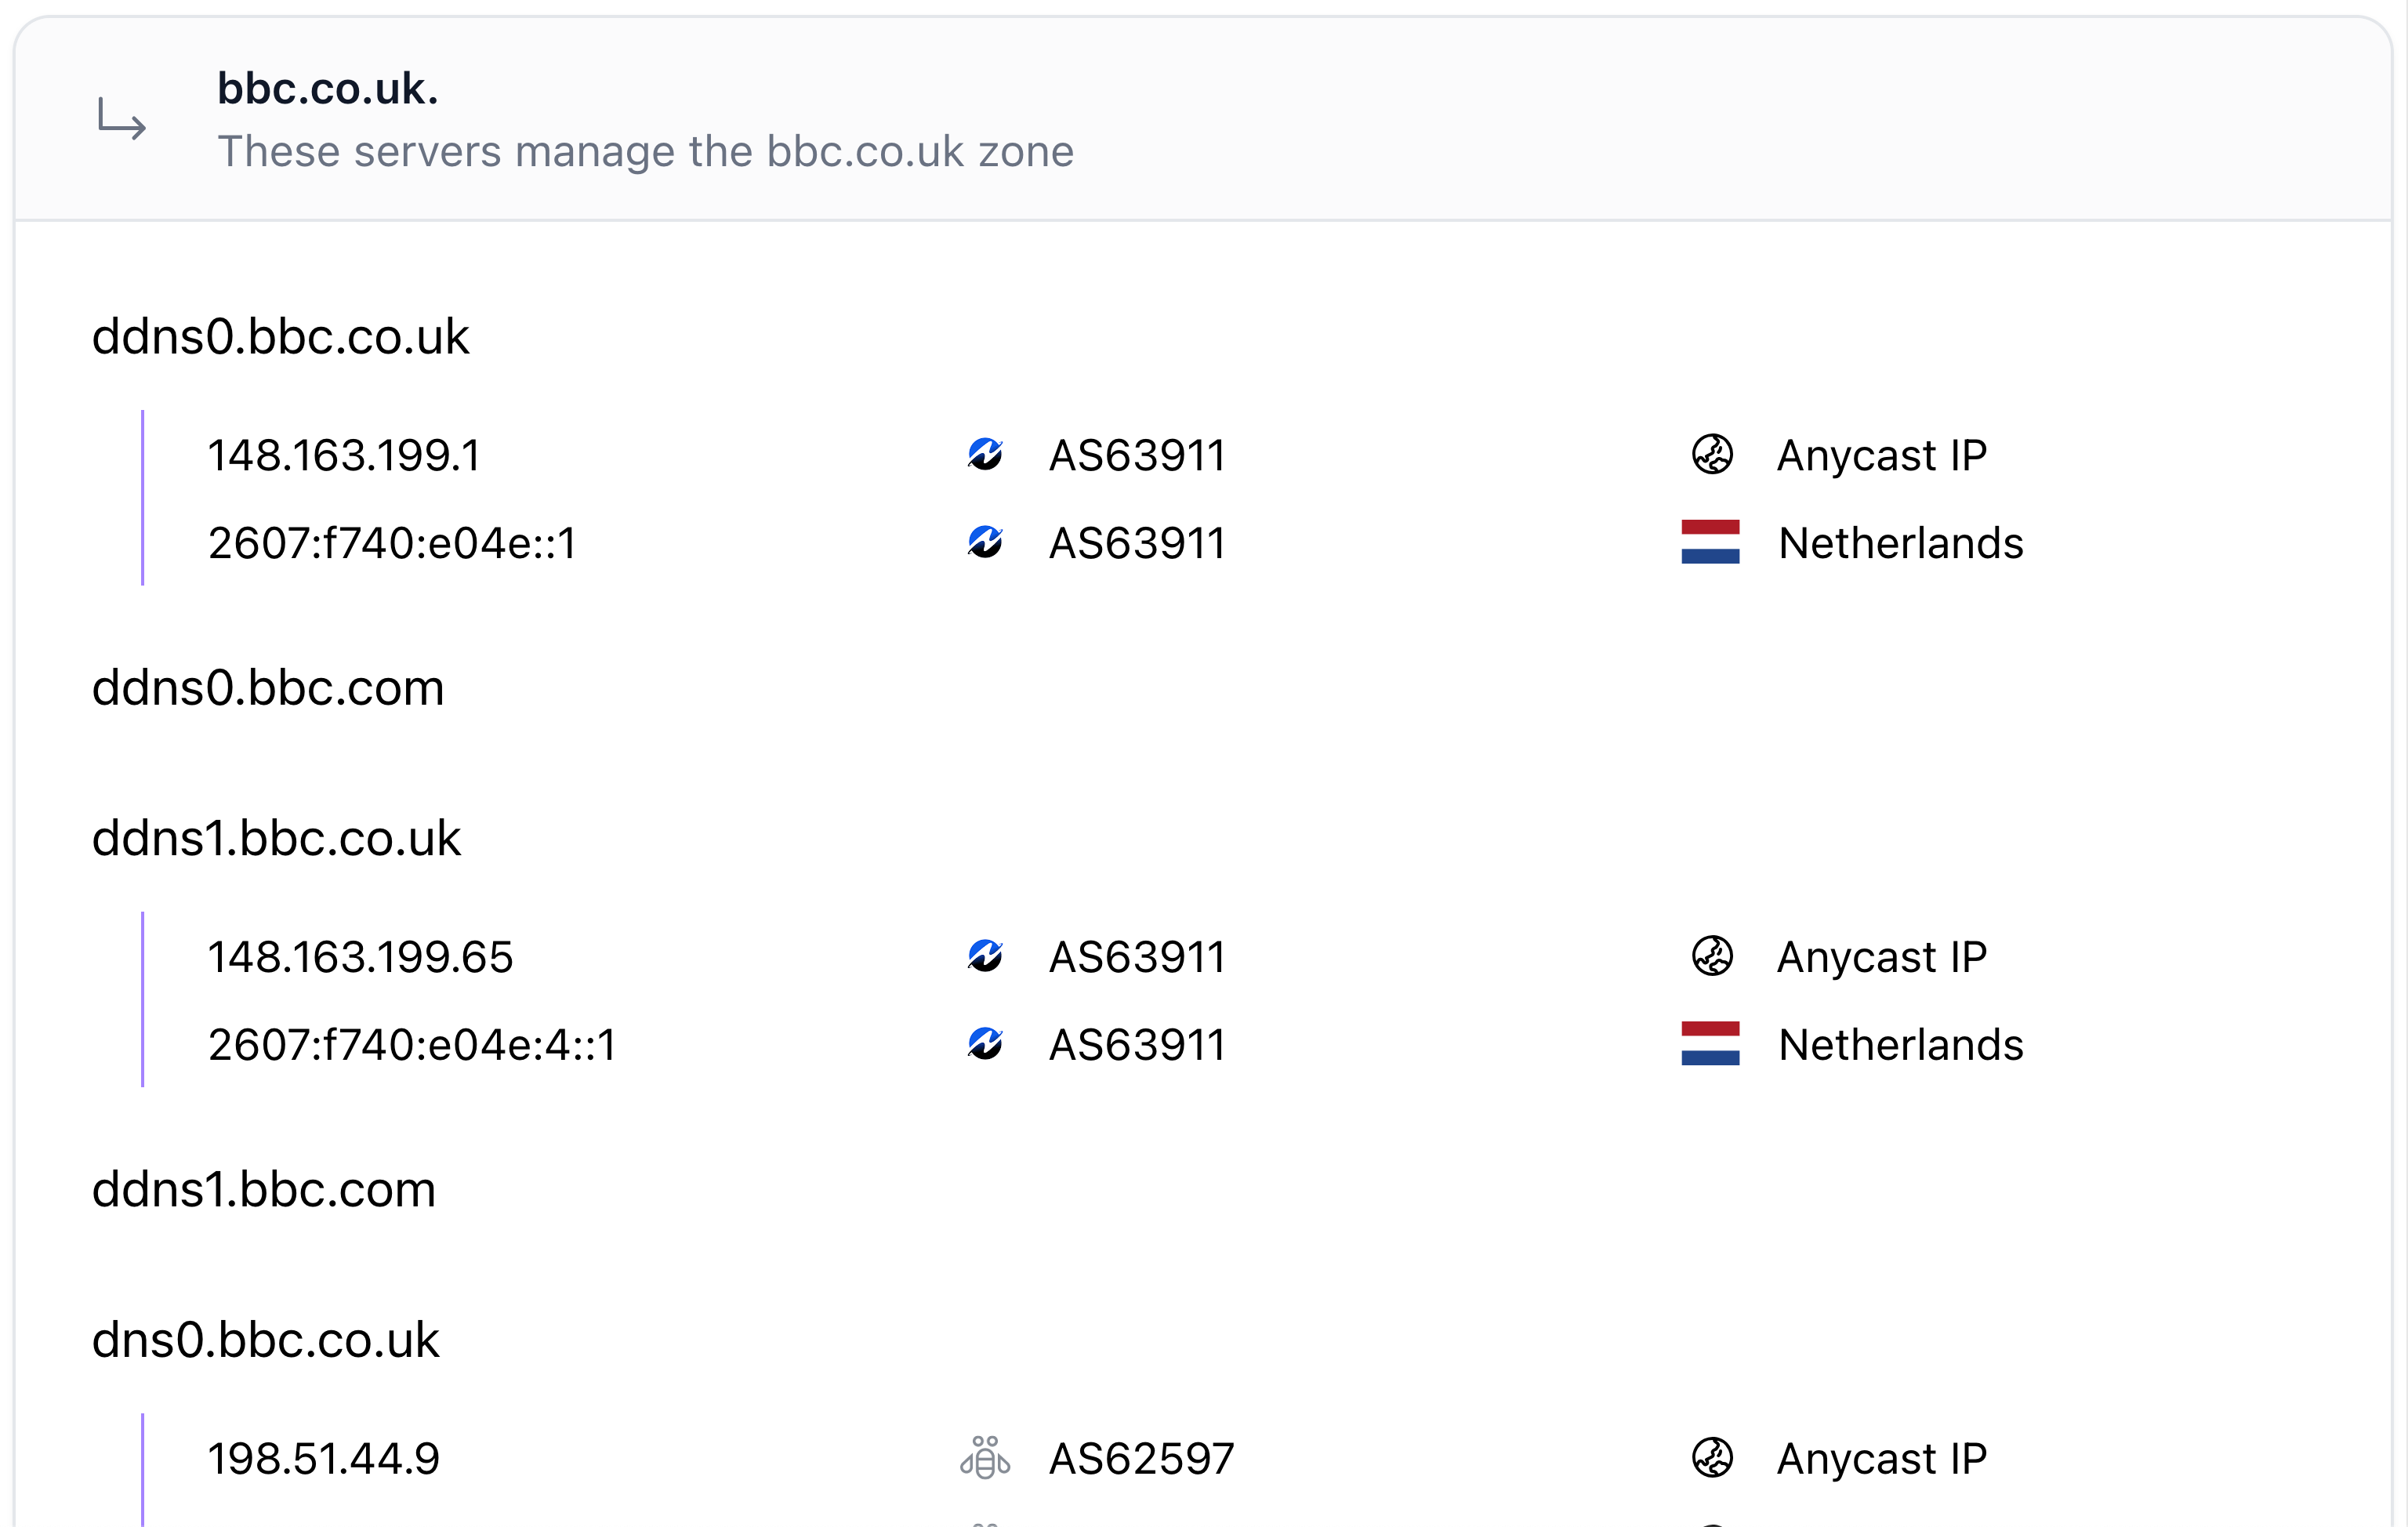2408x1527 pixels.
Task: Open IP address 148.163.199.1
Action: 344,456
